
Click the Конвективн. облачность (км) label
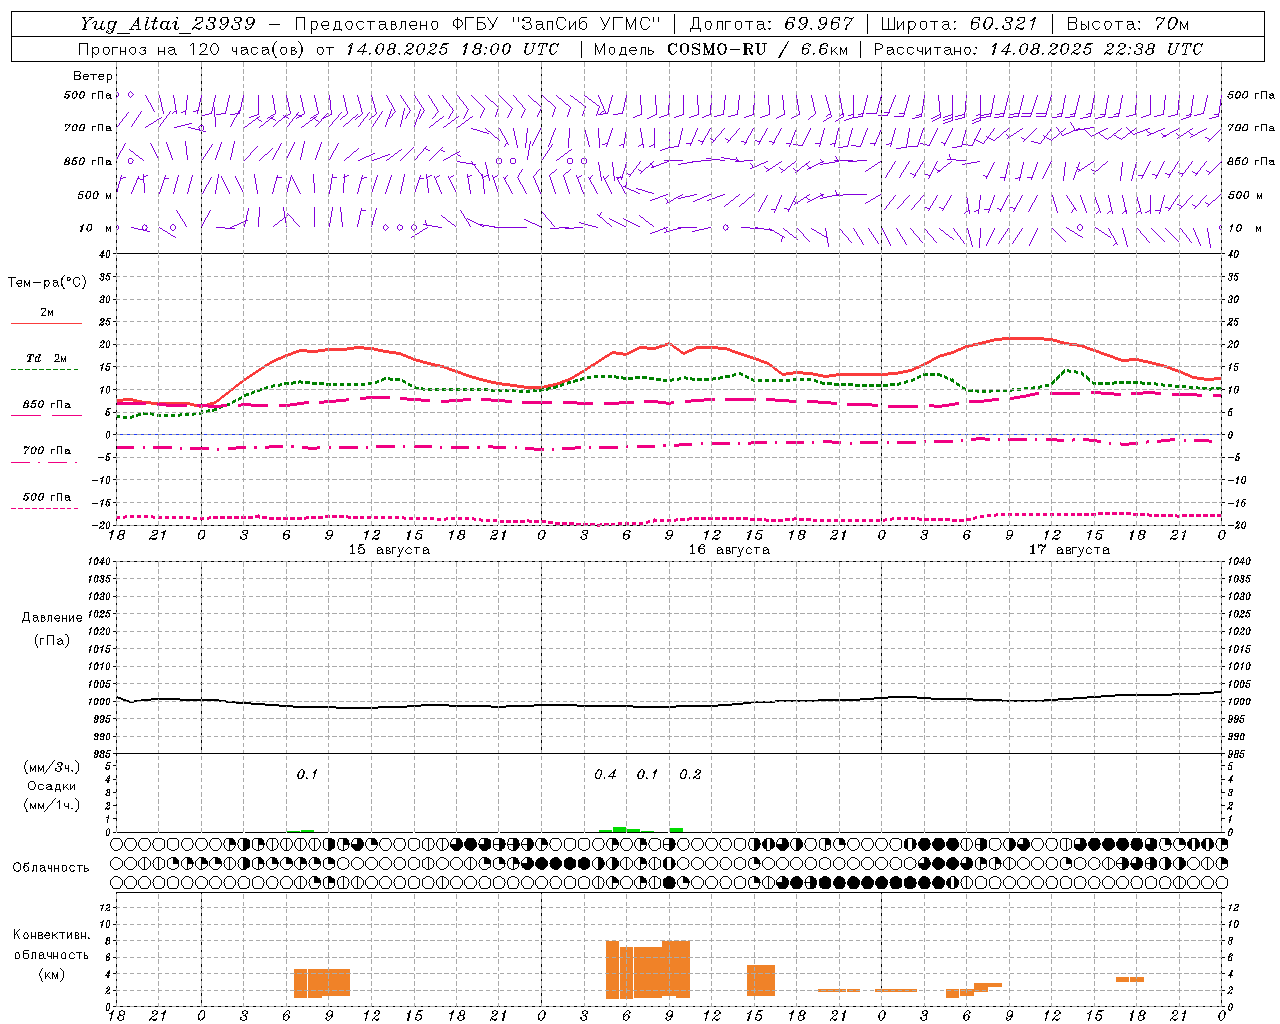(51, 954)
